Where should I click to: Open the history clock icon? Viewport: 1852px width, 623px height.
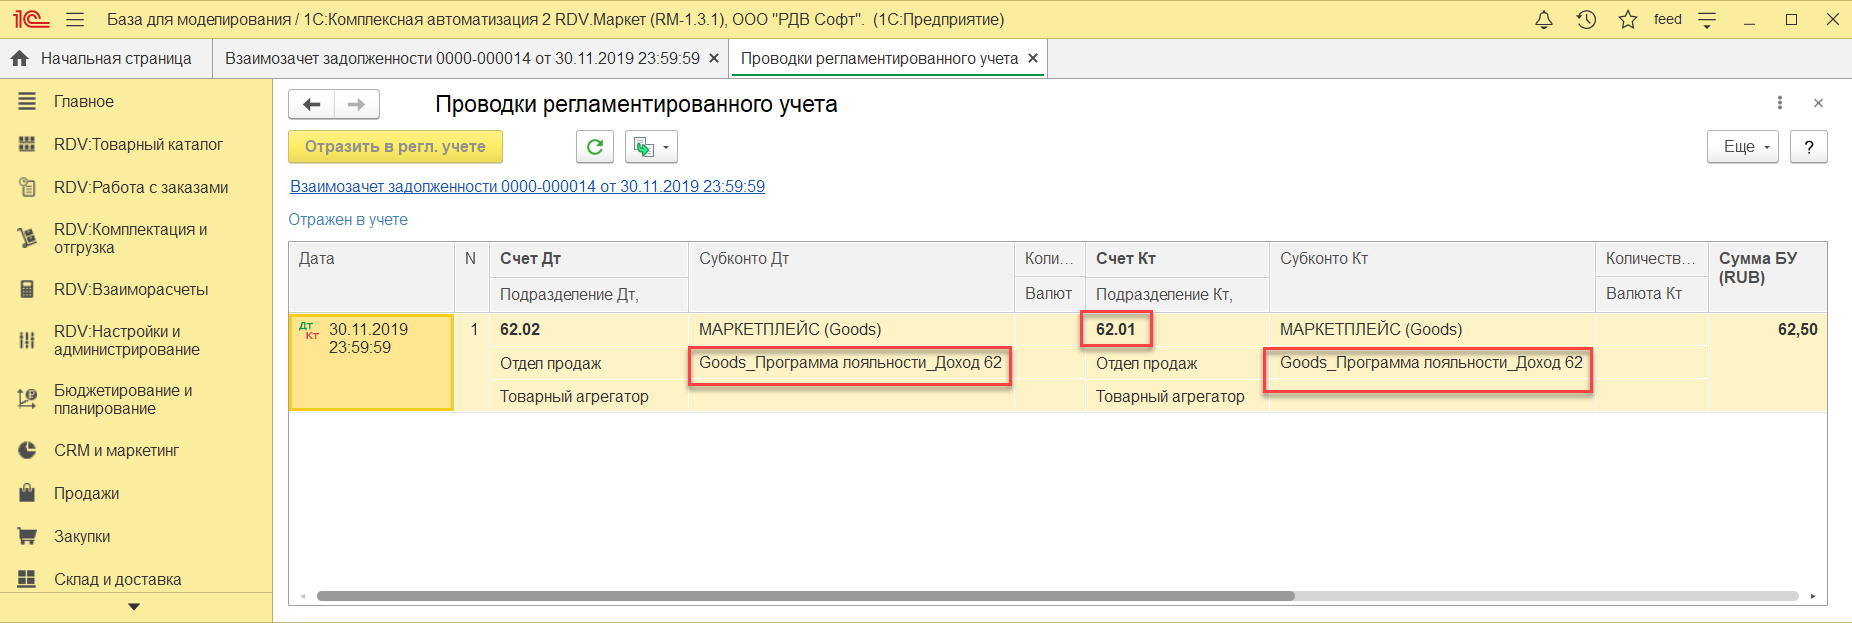click(1586, 20)
